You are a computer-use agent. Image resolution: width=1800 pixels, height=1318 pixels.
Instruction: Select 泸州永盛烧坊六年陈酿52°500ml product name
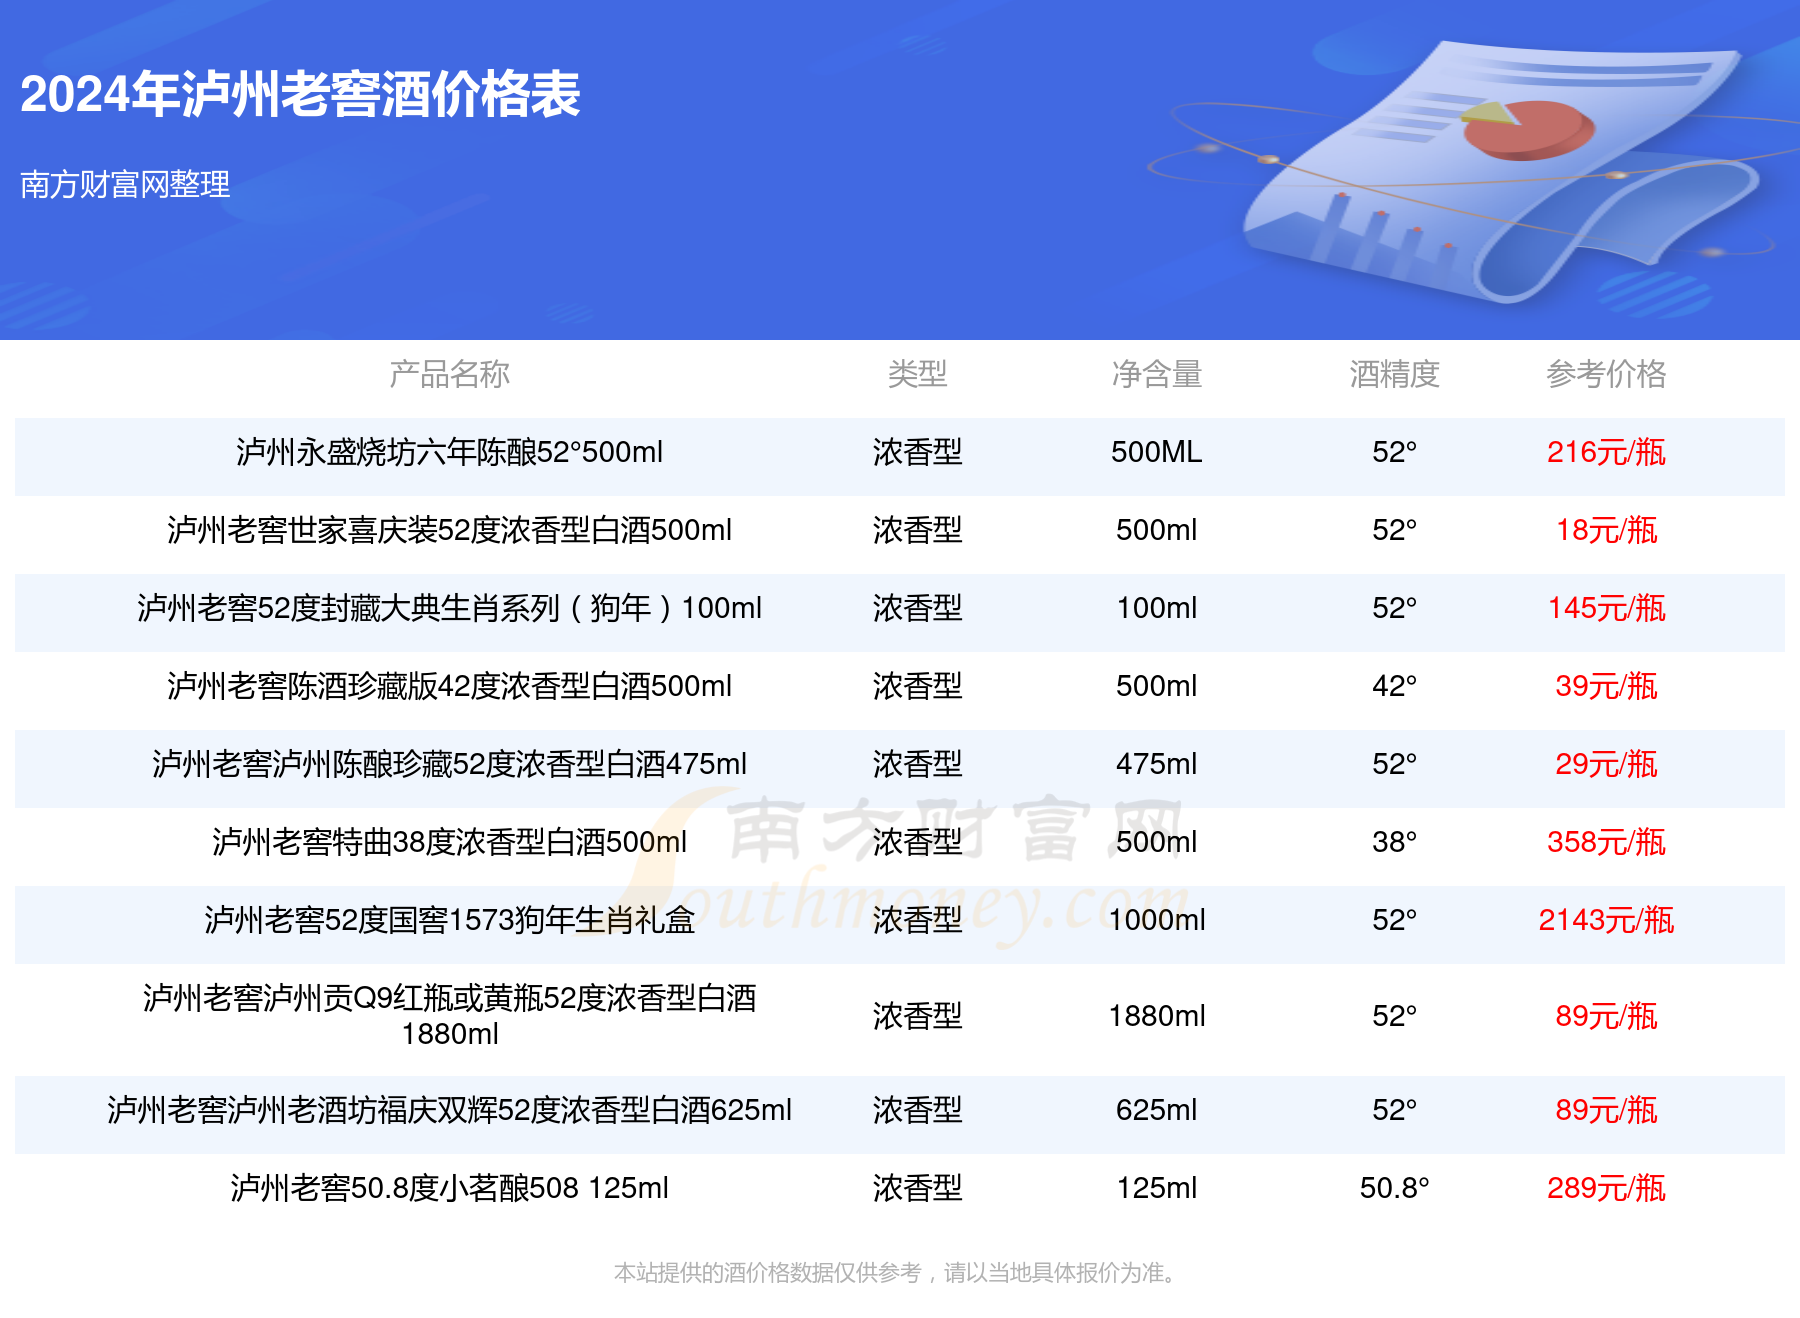pyautogui.click(x=449, y=452)
